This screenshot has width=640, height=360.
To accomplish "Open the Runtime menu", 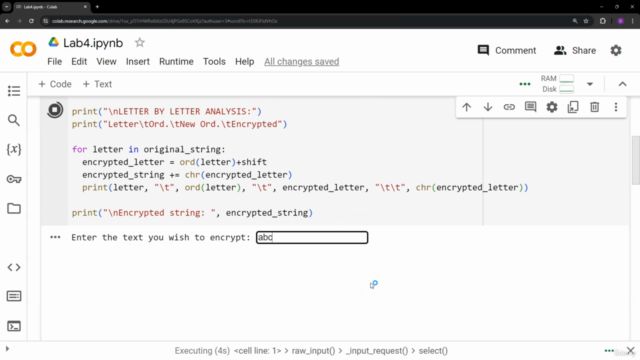I will click(176, 62).
